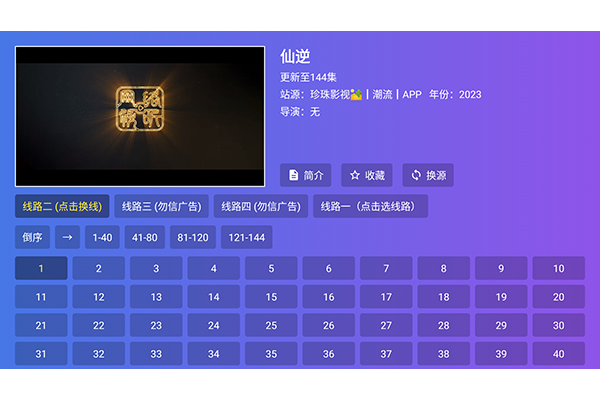The width and height of the screenshot is (600, 400).
Task: Select episode 12
Action: tap(99, 297)
